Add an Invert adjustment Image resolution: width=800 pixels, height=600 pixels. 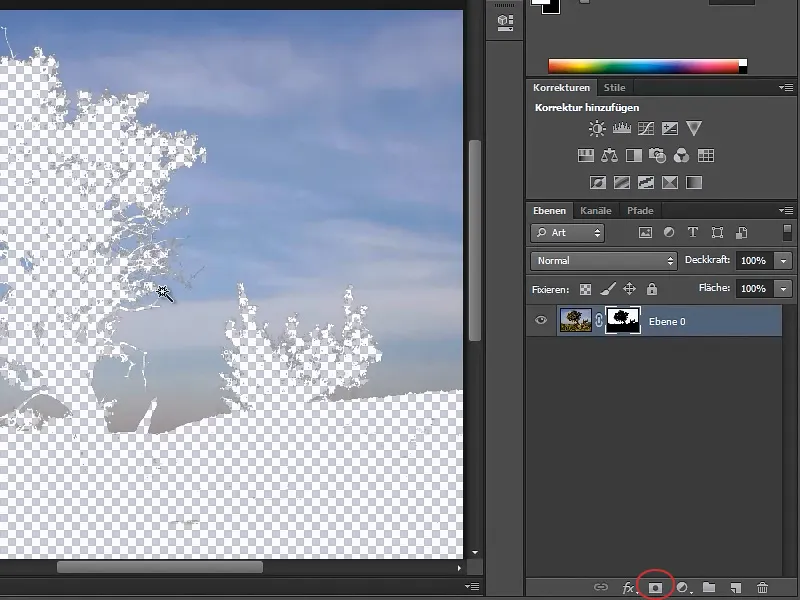[x=597, y=182]
